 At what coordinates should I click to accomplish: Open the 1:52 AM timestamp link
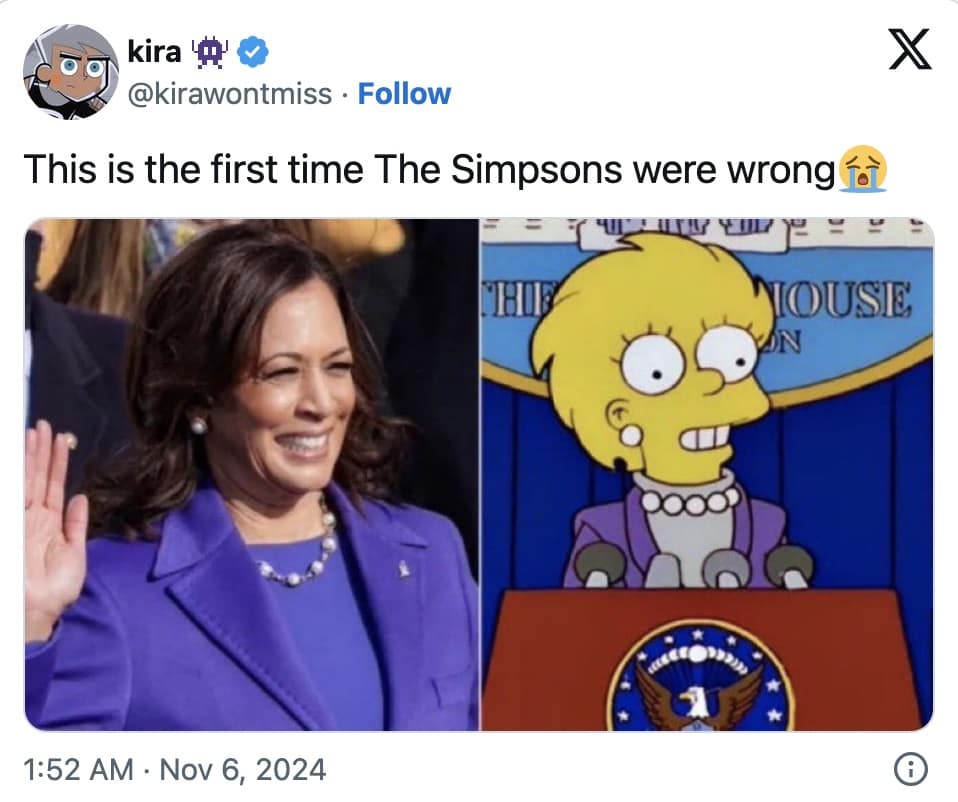click(78, 769)
